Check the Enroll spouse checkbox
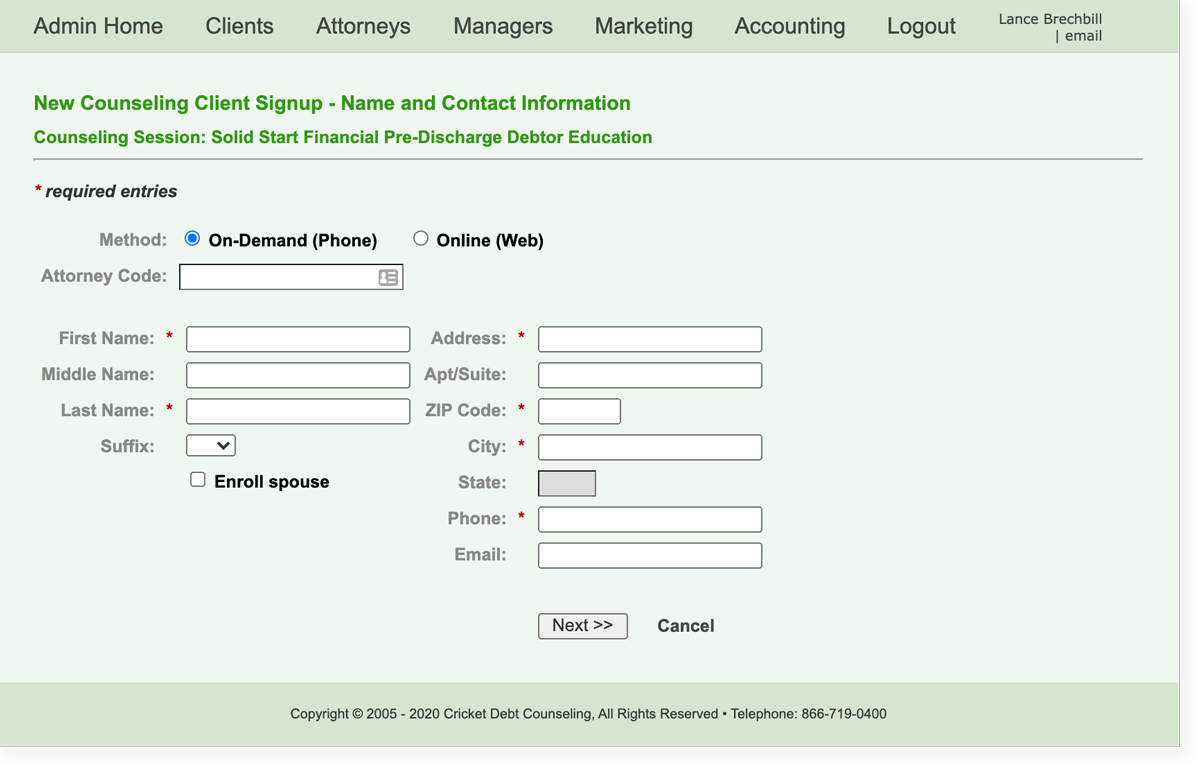This screenshot has width=1200, height=768. (198, 480)
